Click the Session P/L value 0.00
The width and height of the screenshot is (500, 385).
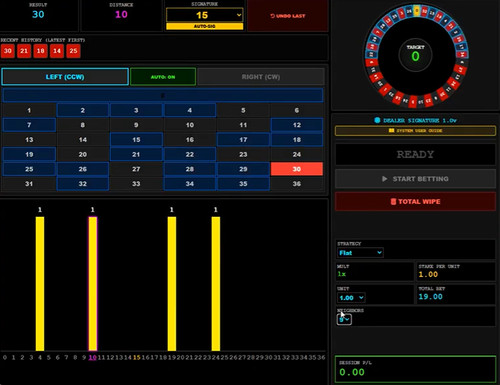click(x=352, y=372)
